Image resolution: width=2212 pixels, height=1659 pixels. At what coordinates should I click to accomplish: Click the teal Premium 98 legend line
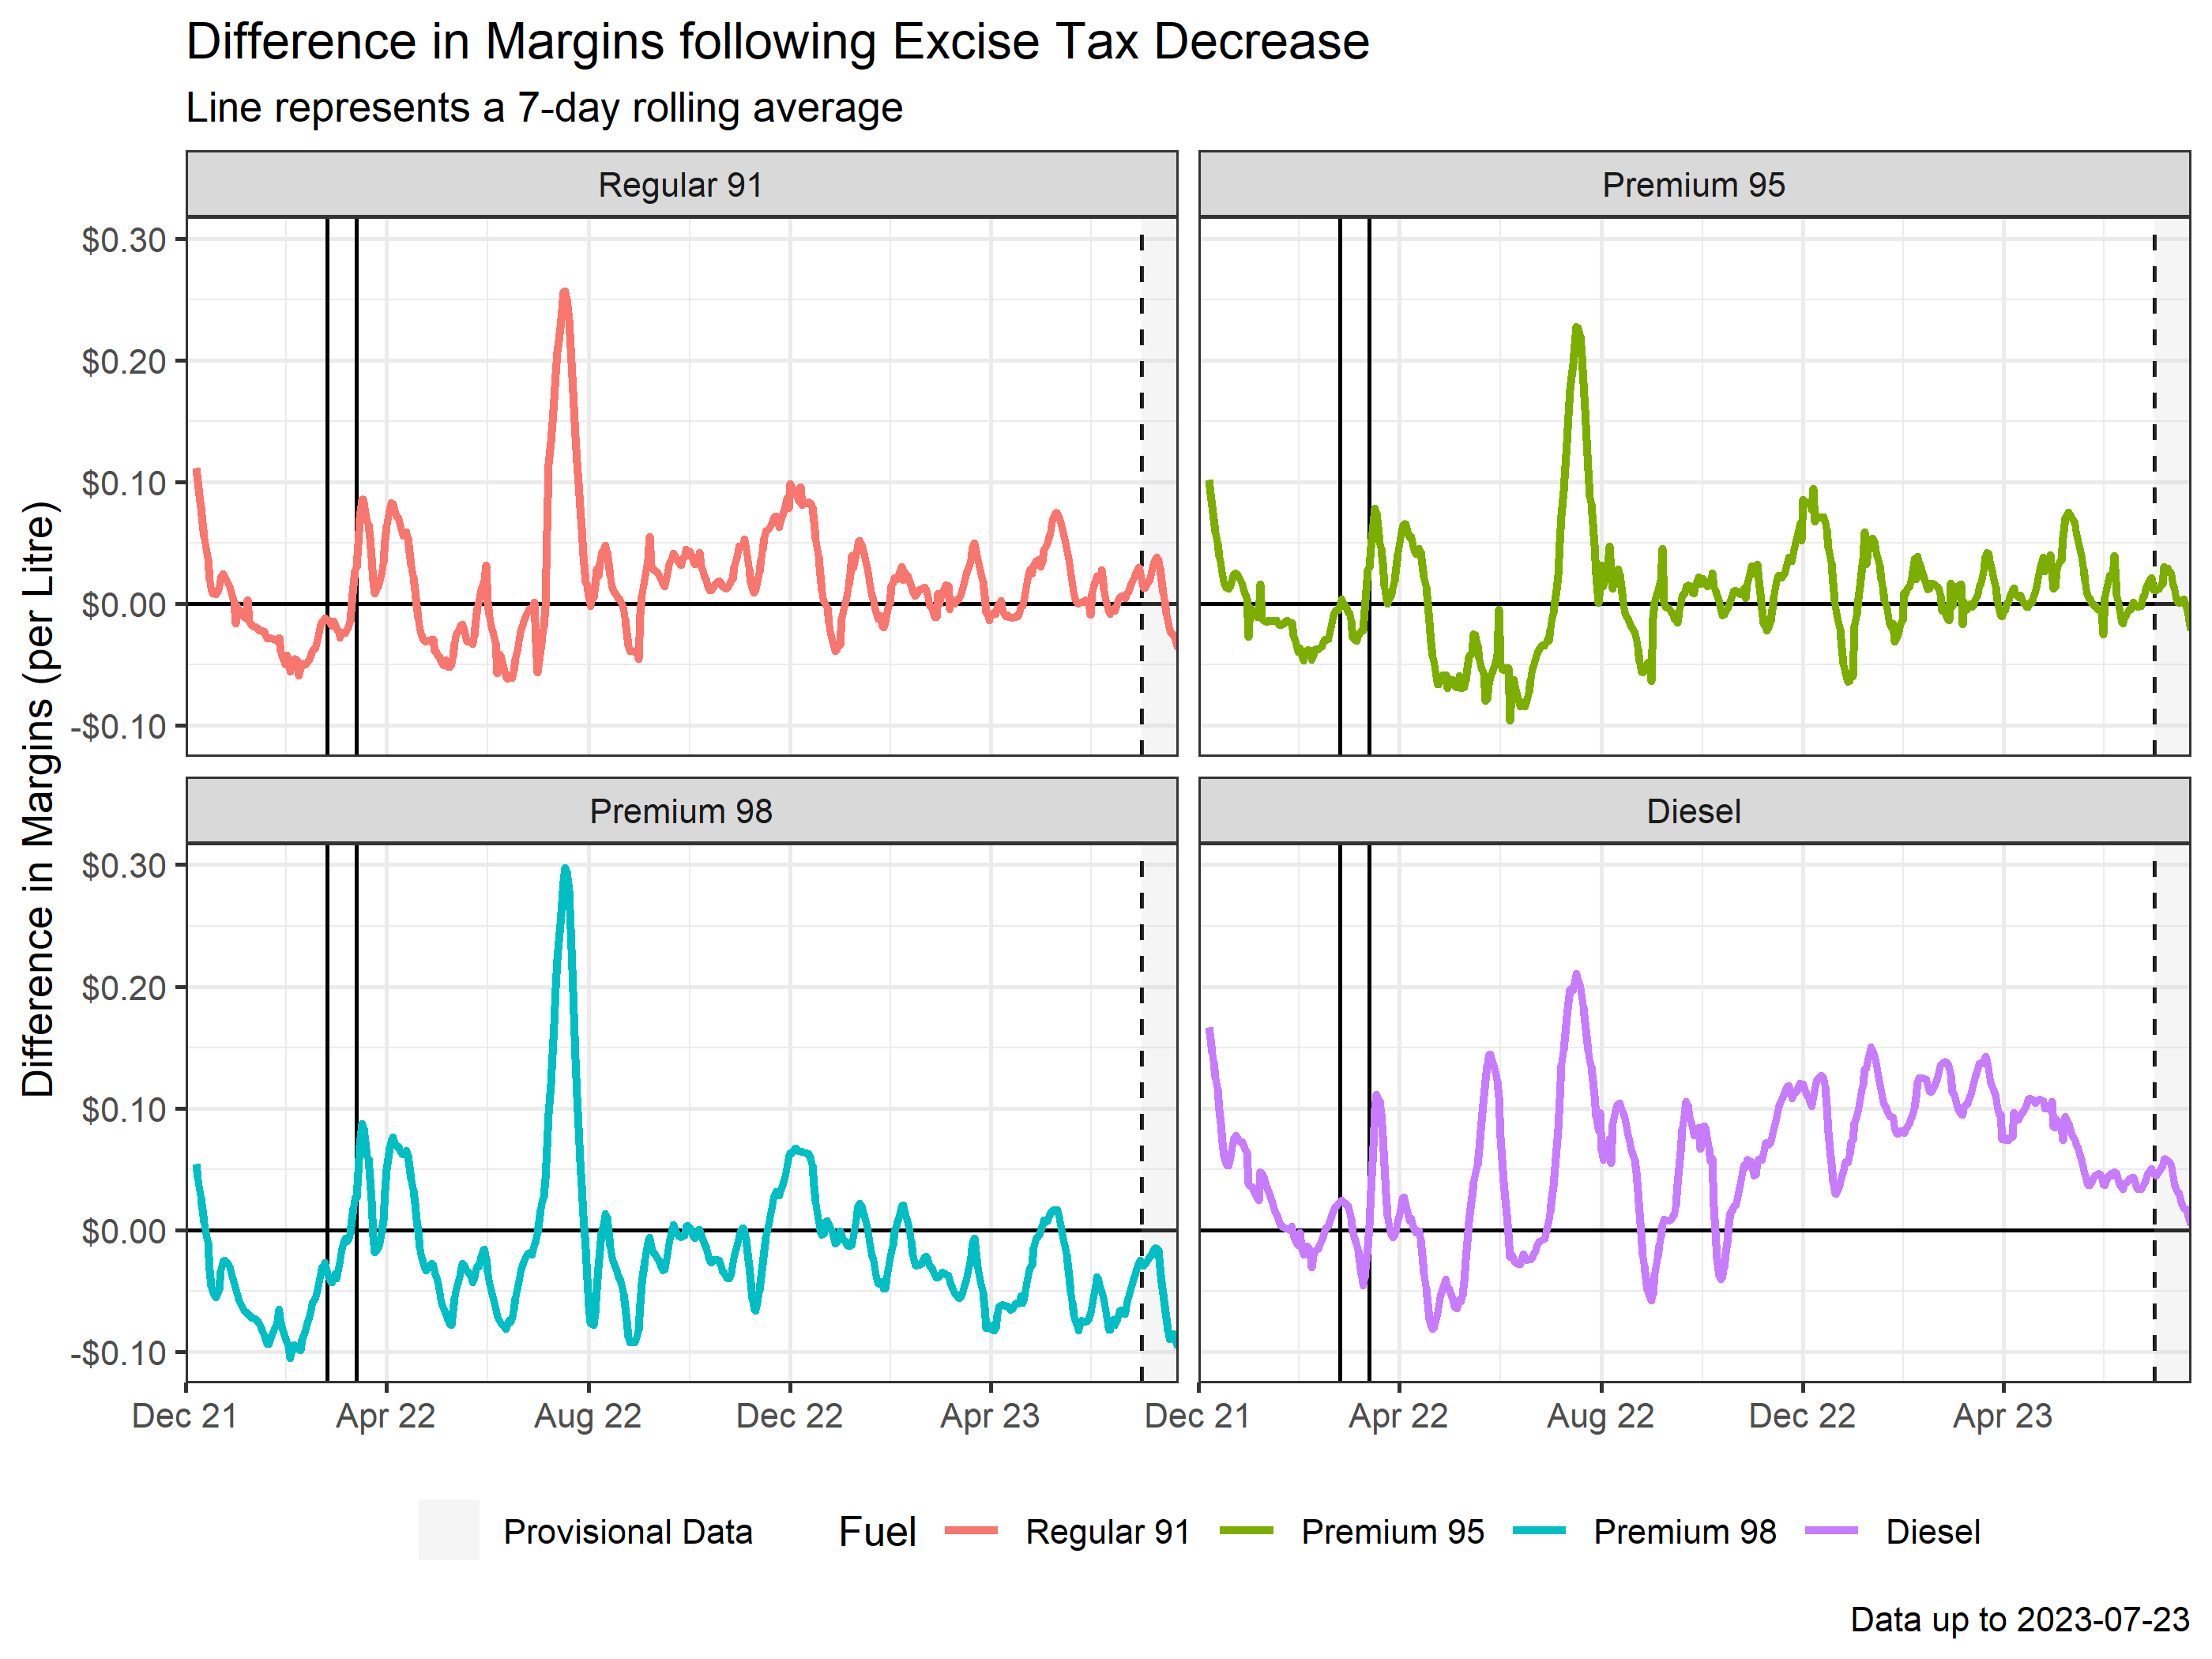[1539, 1530]
